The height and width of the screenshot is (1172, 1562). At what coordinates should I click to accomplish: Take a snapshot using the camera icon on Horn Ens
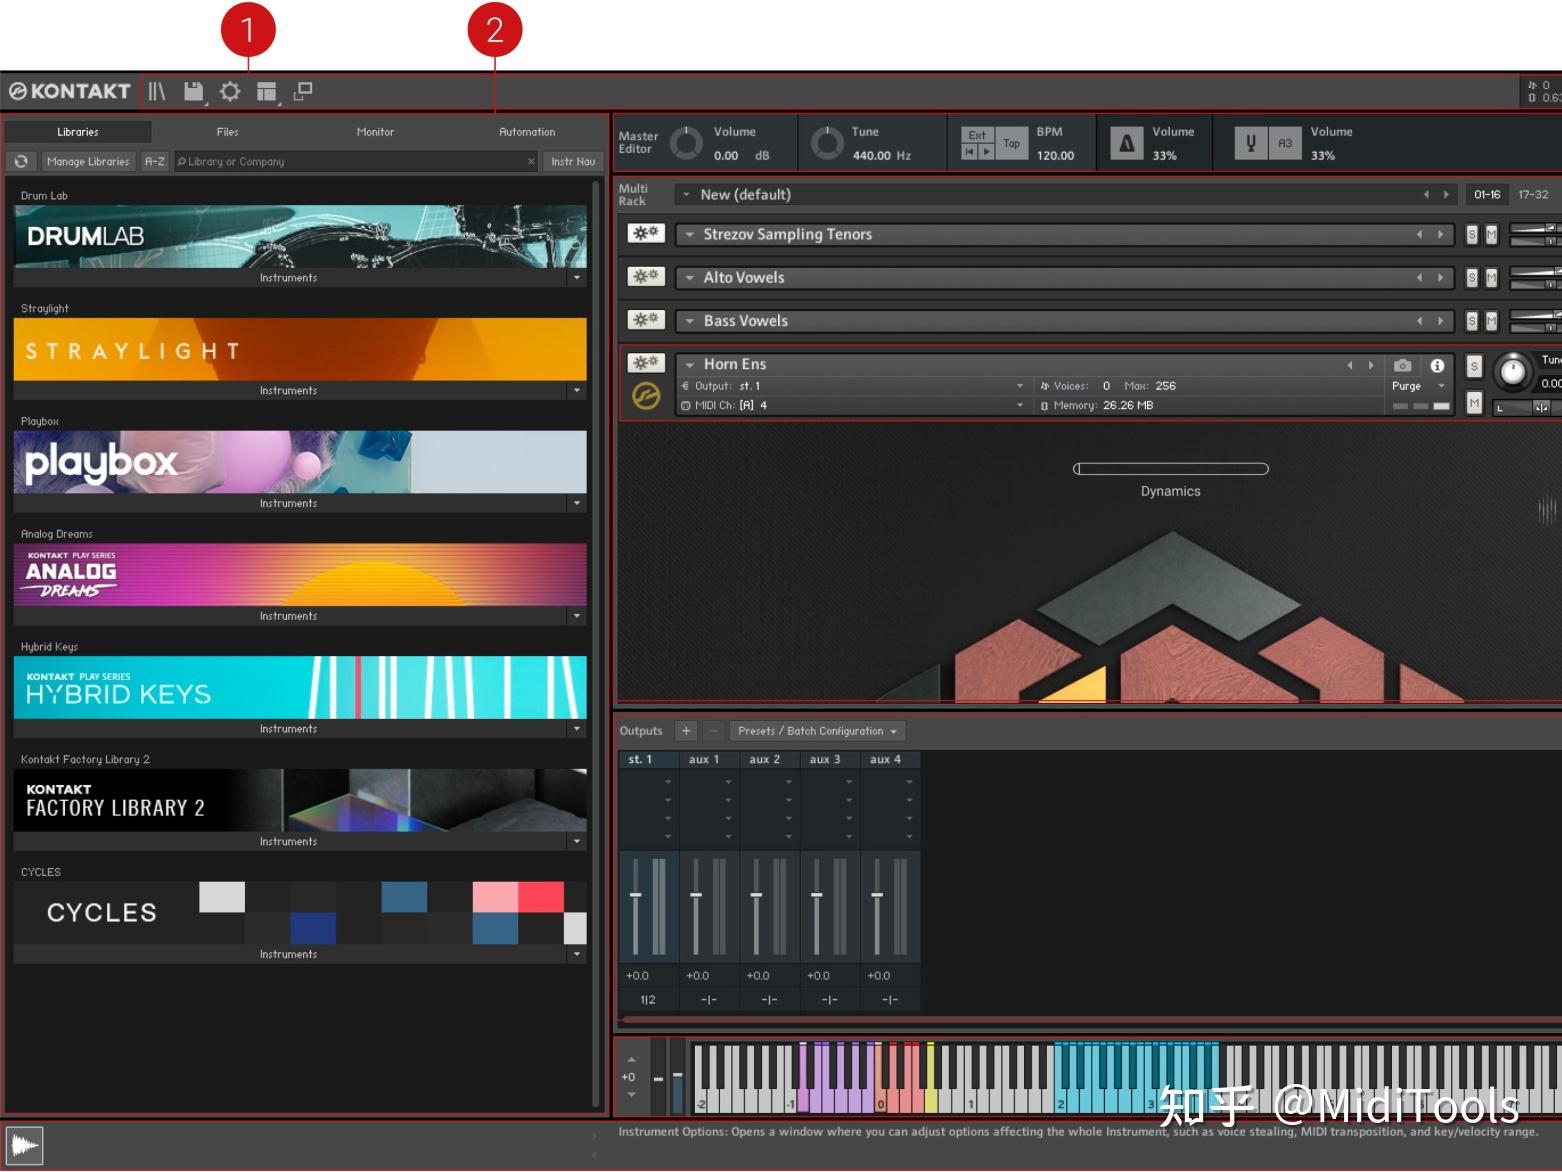[1403, 365]
